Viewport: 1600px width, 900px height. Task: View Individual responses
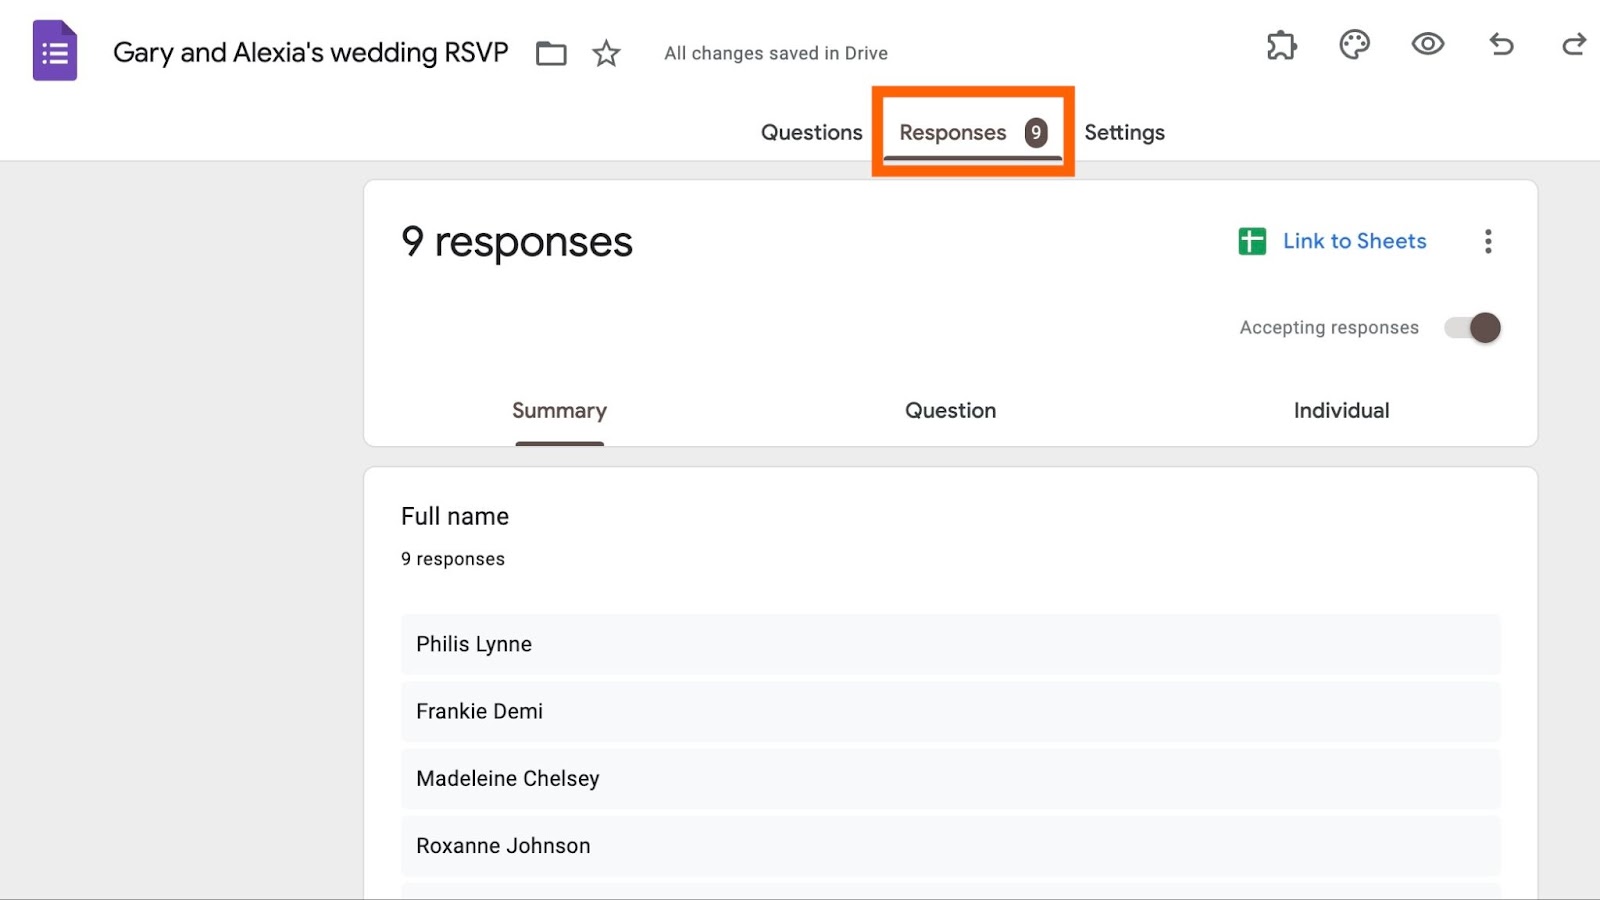[1341, 411]
